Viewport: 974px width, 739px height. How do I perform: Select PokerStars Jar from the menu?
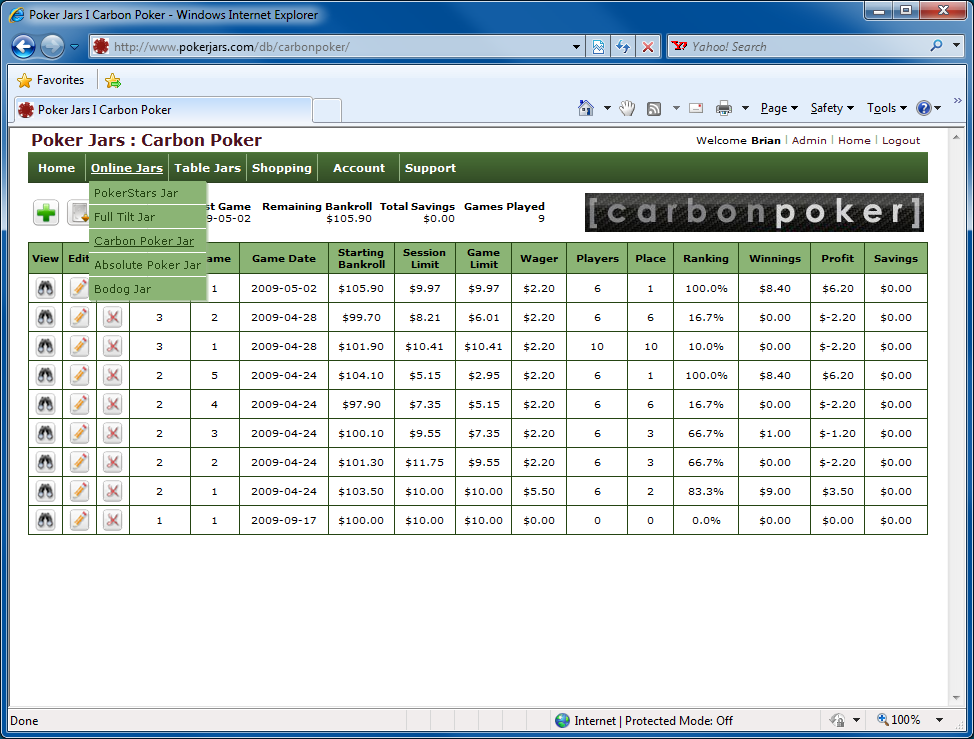148,193
